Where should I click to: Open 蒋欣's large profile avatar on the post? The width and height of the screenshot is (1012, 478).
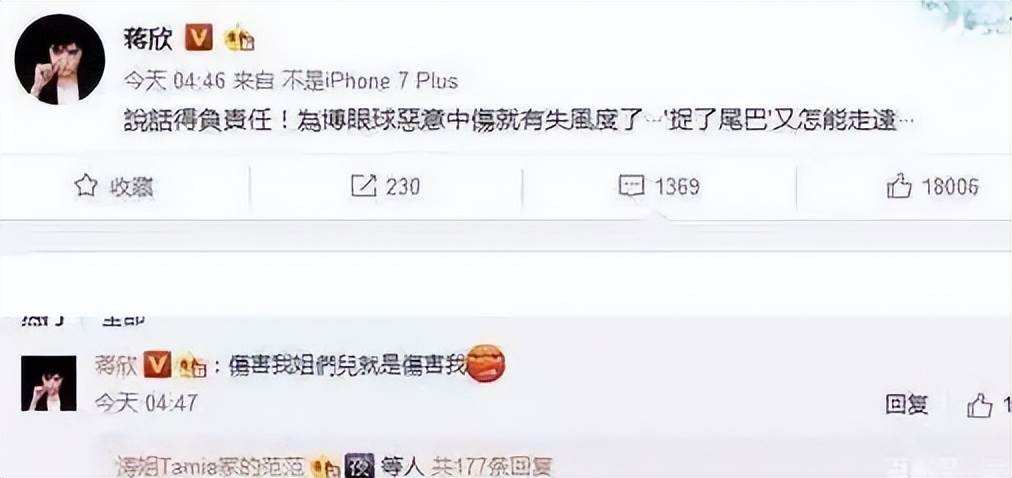click(x=60, y=59)
